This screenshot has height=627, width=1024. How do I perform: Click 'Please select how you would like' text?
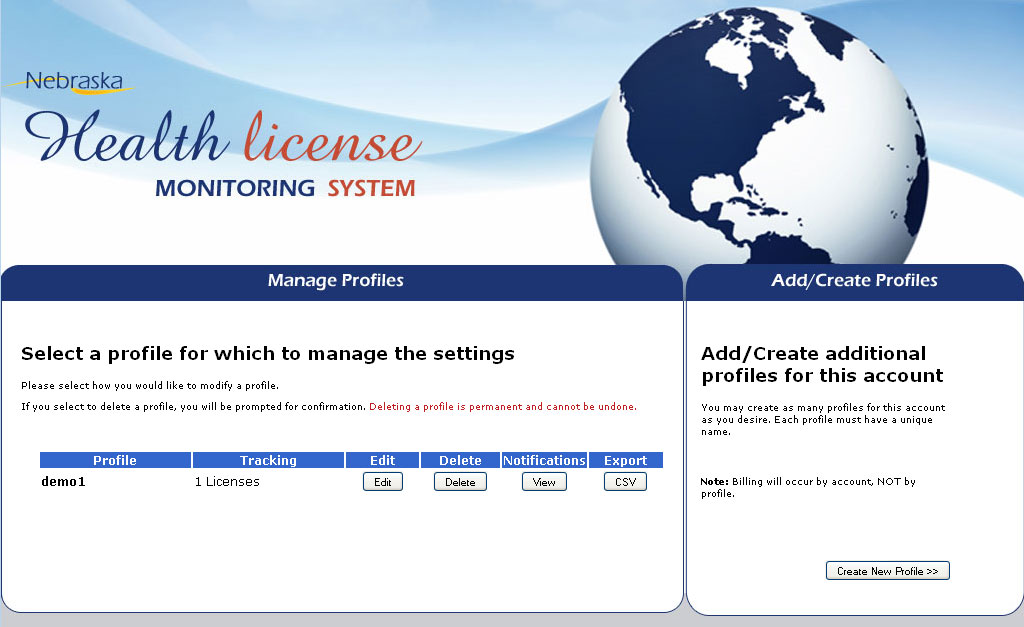150,385
